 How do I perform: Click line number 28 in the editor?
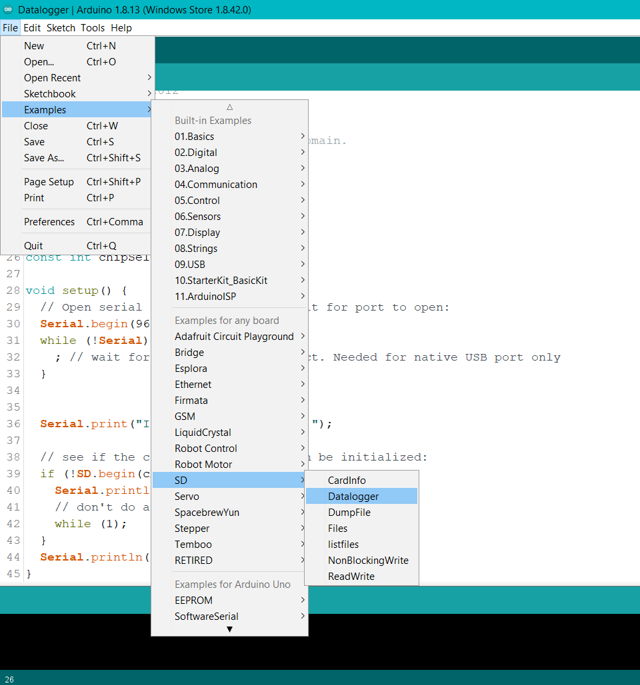[13, 291]
